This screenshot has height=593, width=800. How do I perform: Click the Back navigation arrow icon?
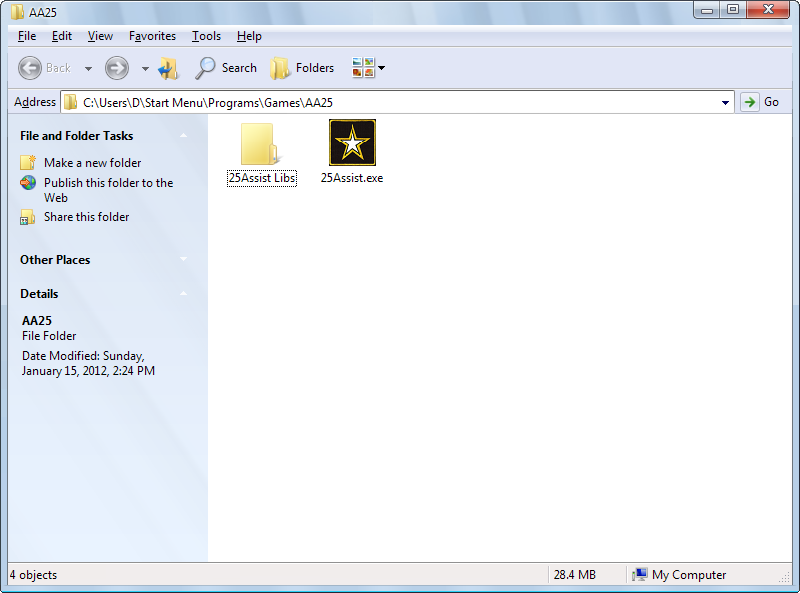pos(30,68)
